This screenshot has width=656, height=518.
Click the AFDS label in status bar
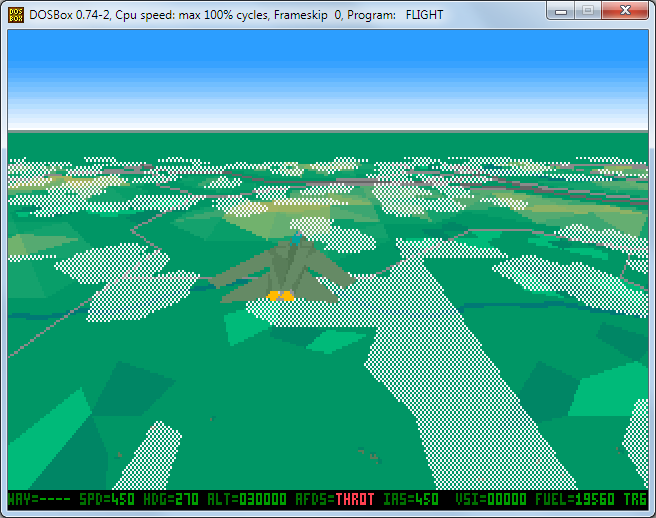click(x=312, y=499)
